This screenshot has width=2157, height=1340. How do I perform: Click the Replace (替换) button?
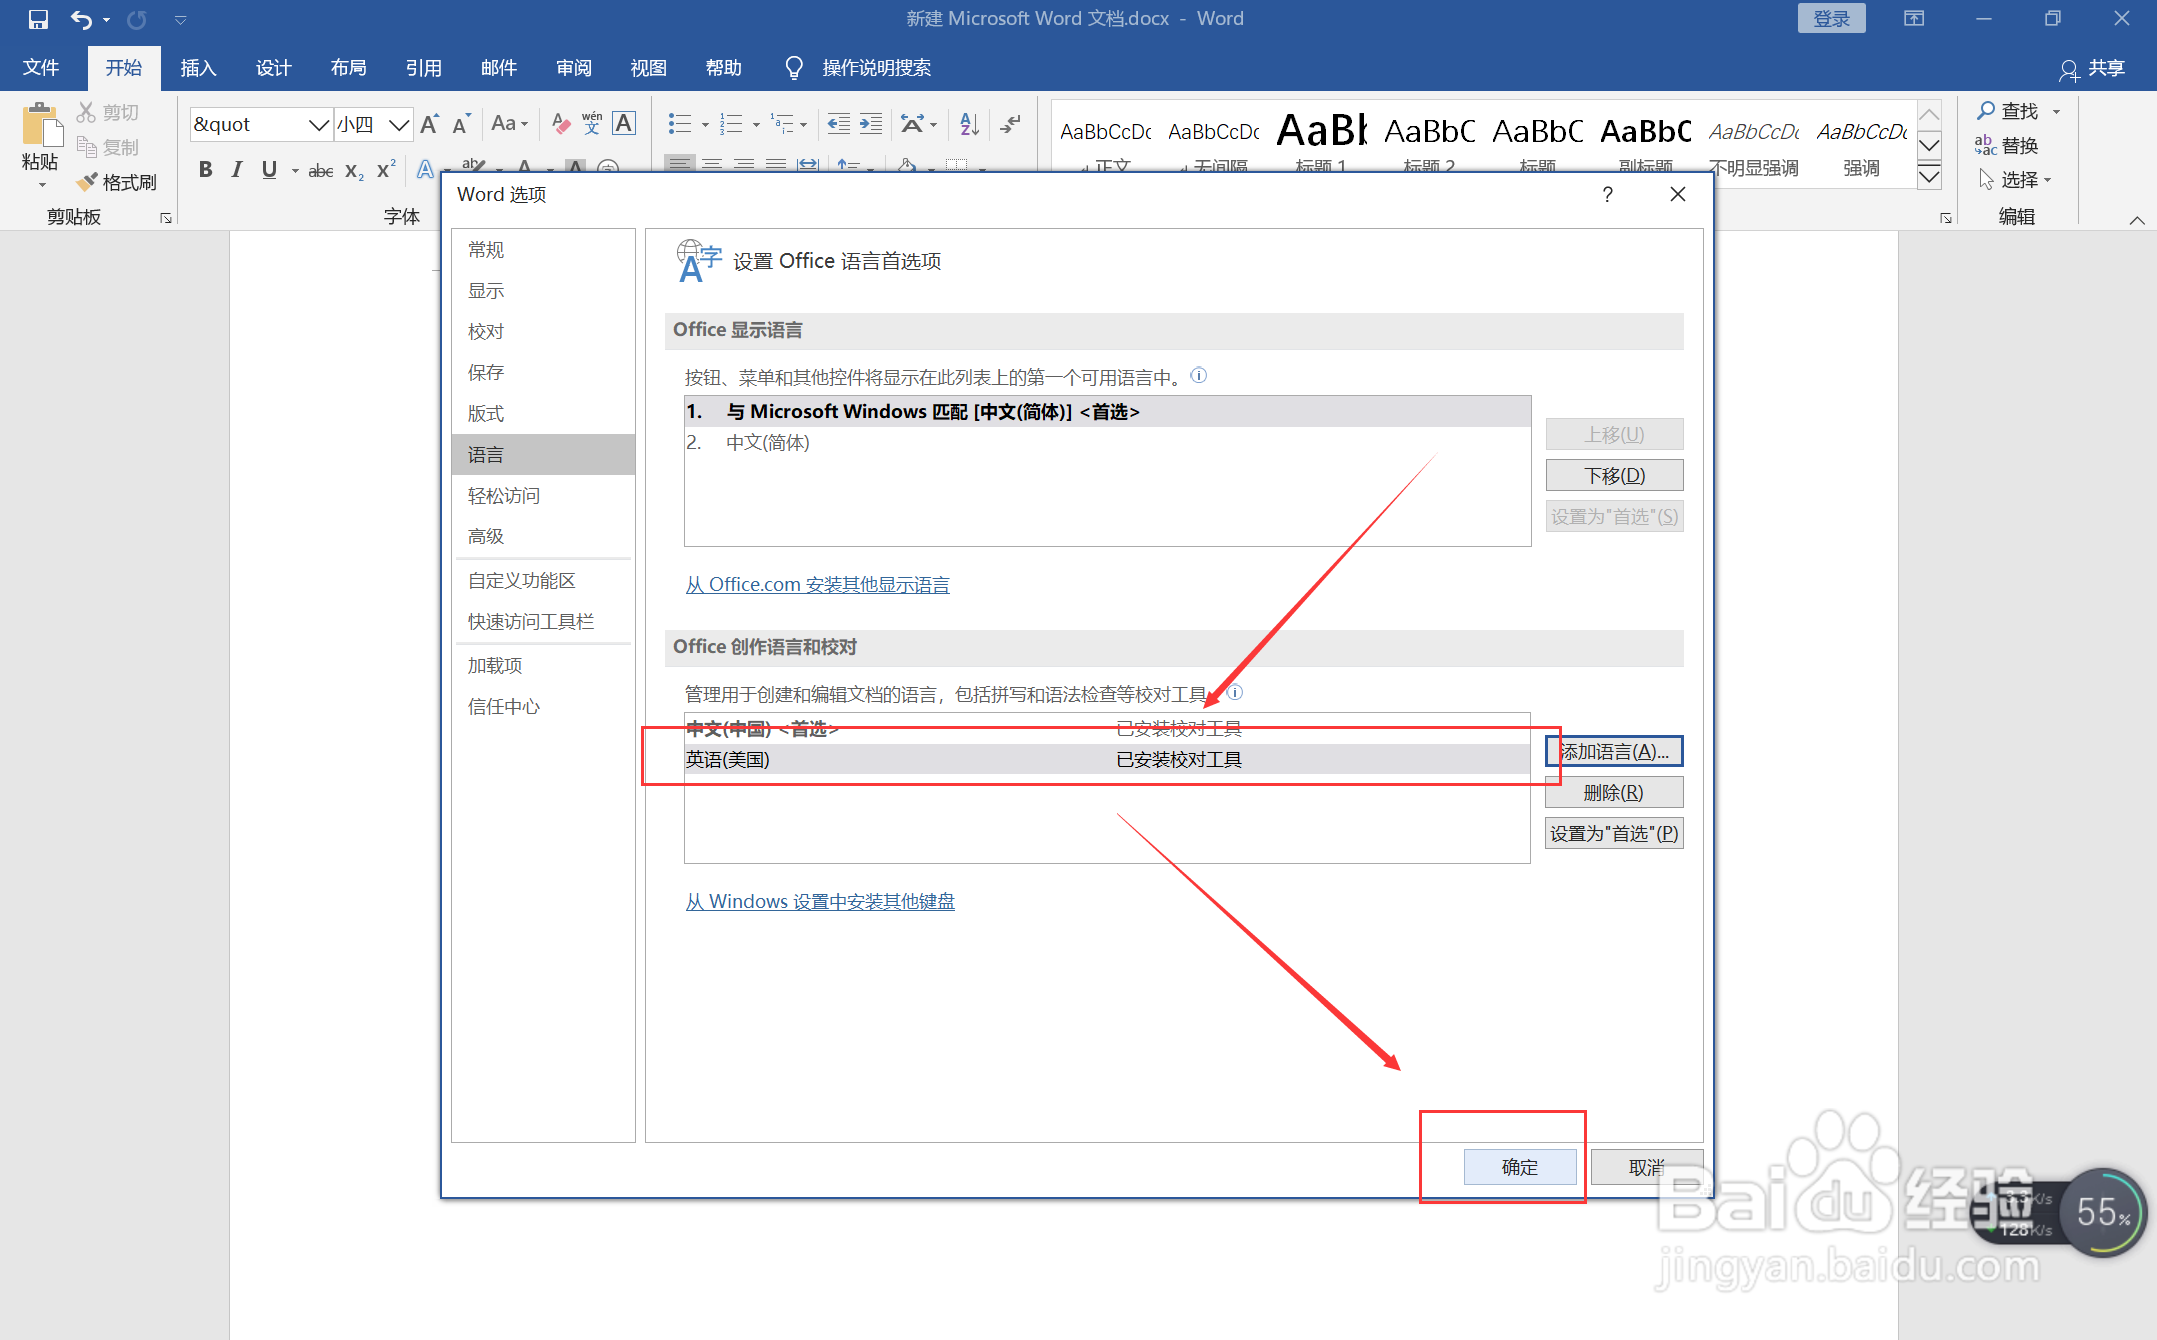[x=2007, y=145]
